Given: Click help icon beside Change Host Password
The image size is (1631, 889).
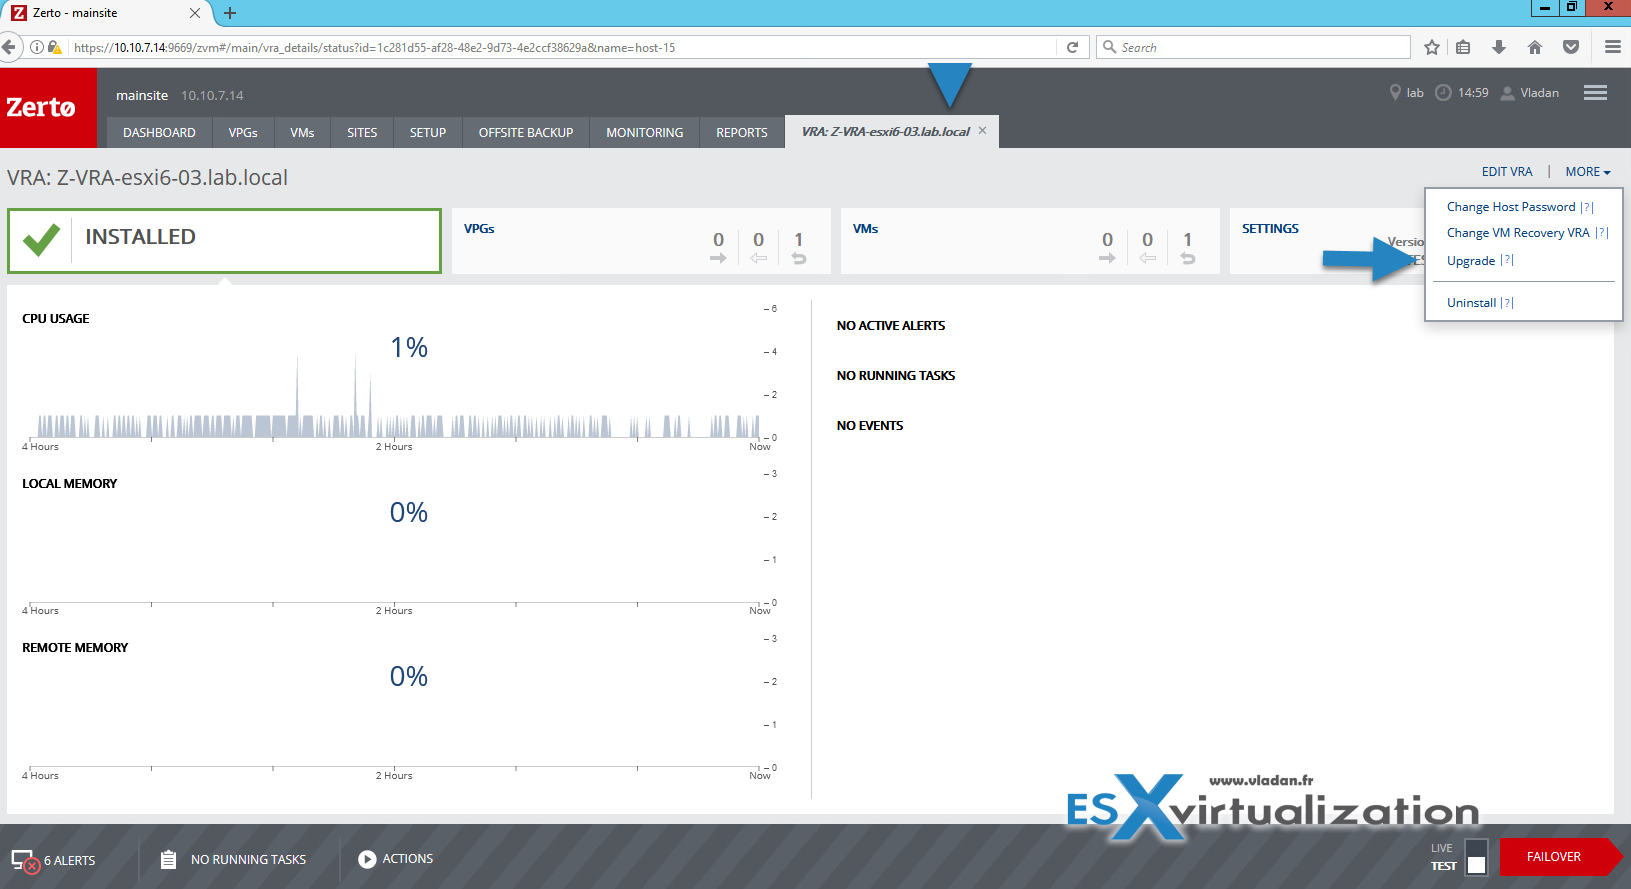Looking at the screenshot, I should click(1587, 207).
